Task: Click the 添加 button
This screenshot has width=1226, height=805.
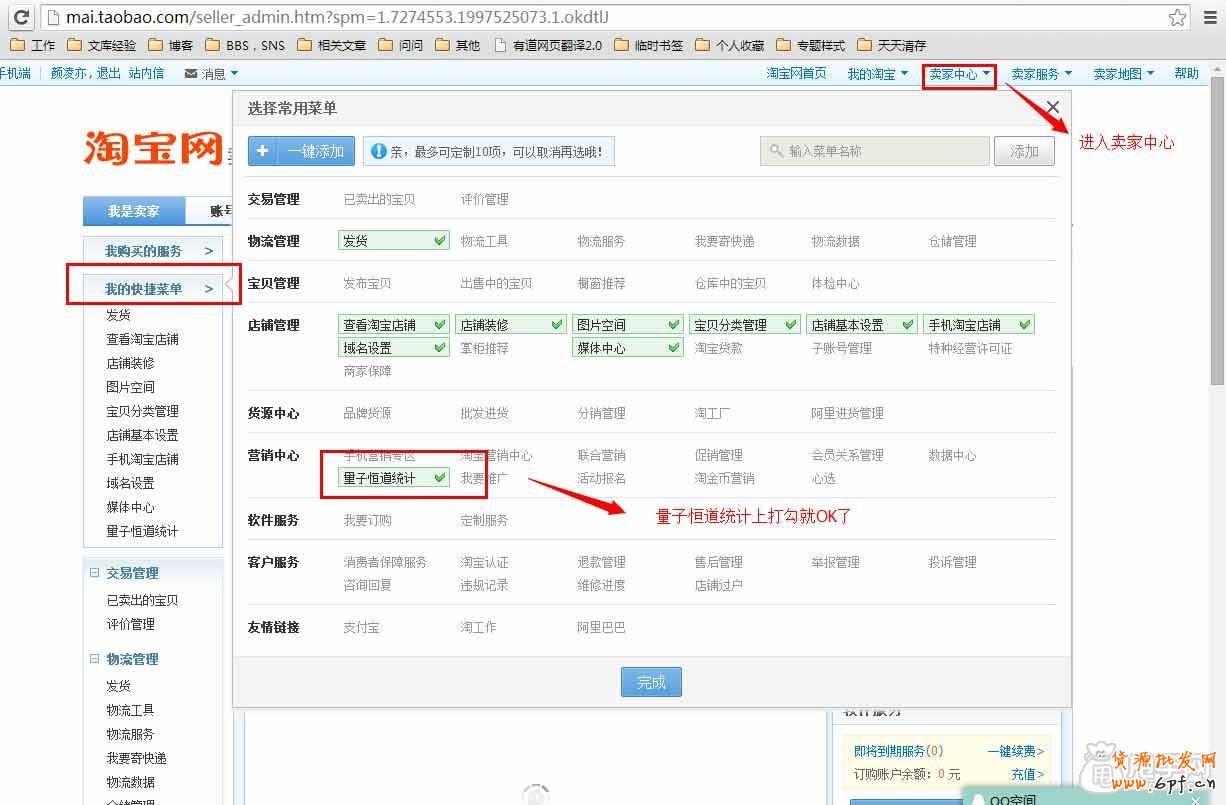Action: click(x=1024, y=150)
